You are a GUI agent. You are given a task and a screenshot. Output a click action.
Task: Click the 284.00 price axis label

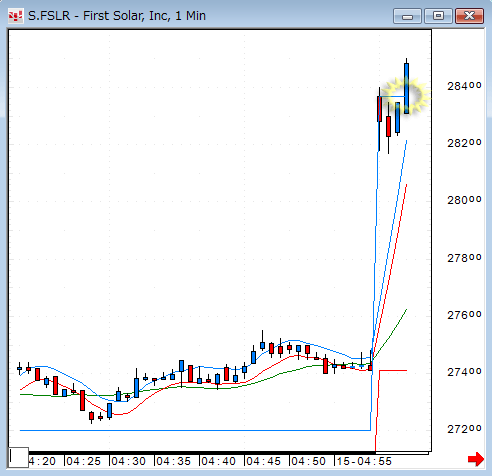(x=464, y=86)
